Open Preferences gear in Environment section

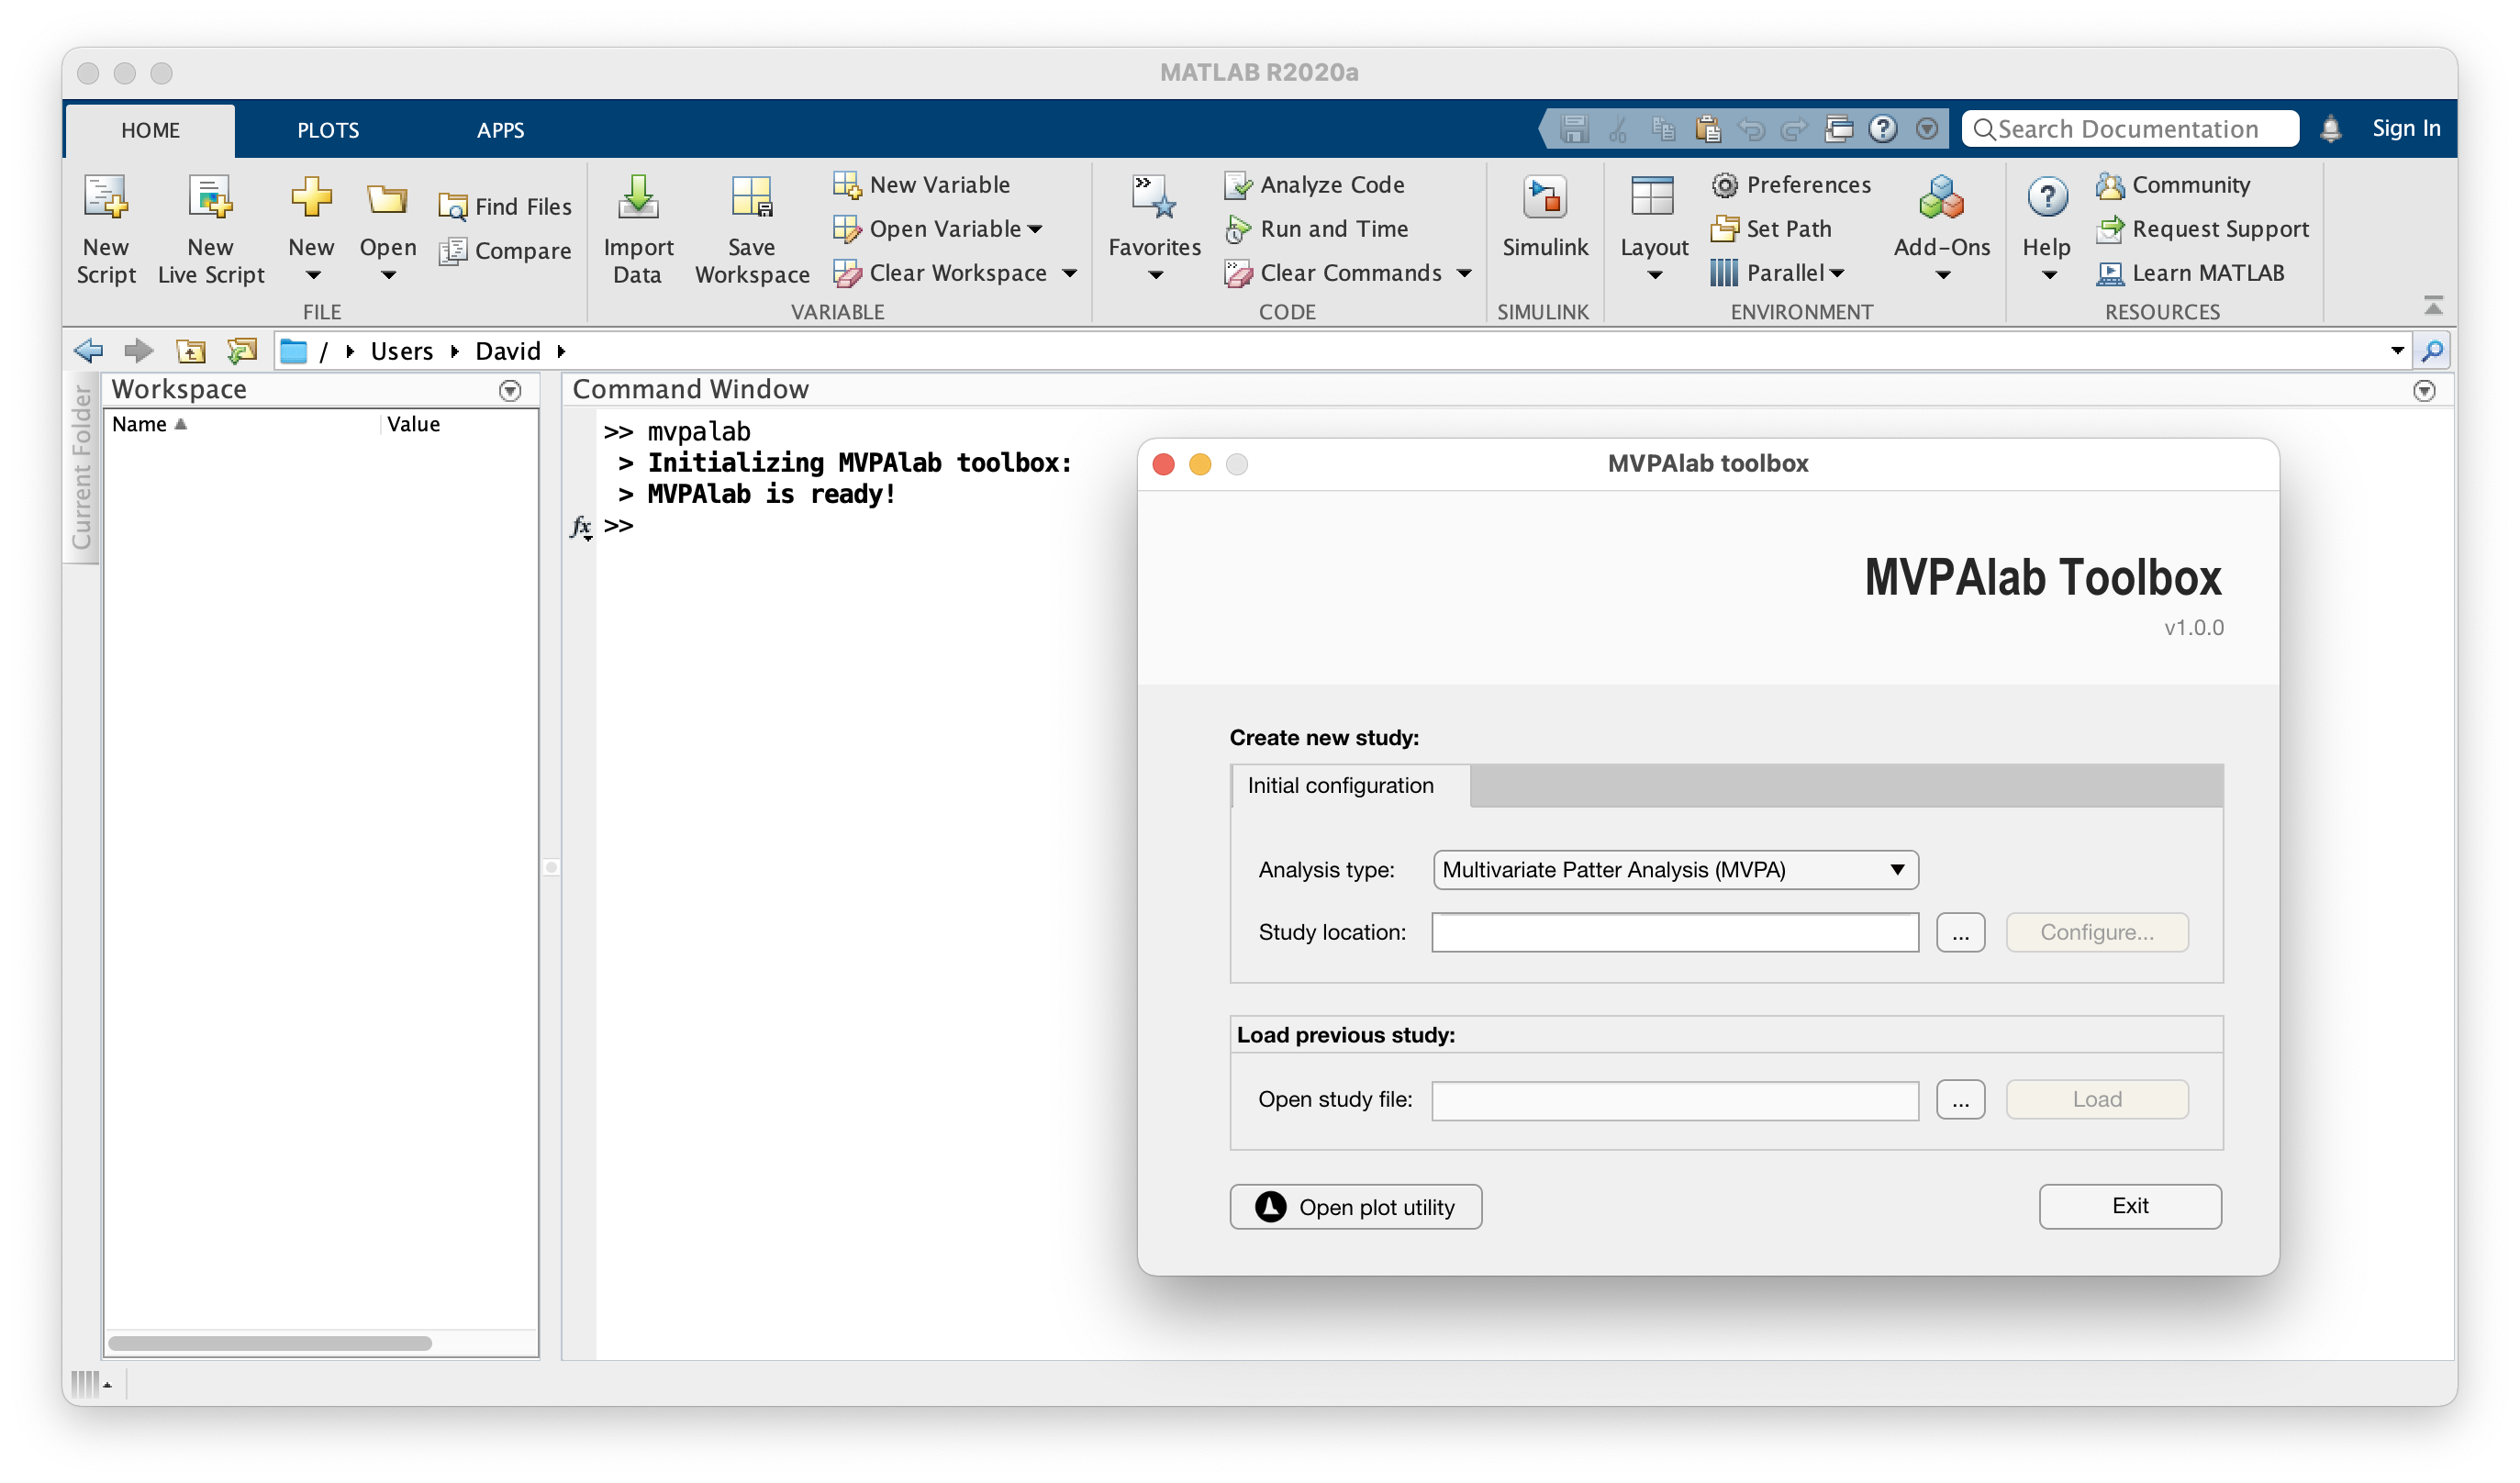tap(1724, 185)
